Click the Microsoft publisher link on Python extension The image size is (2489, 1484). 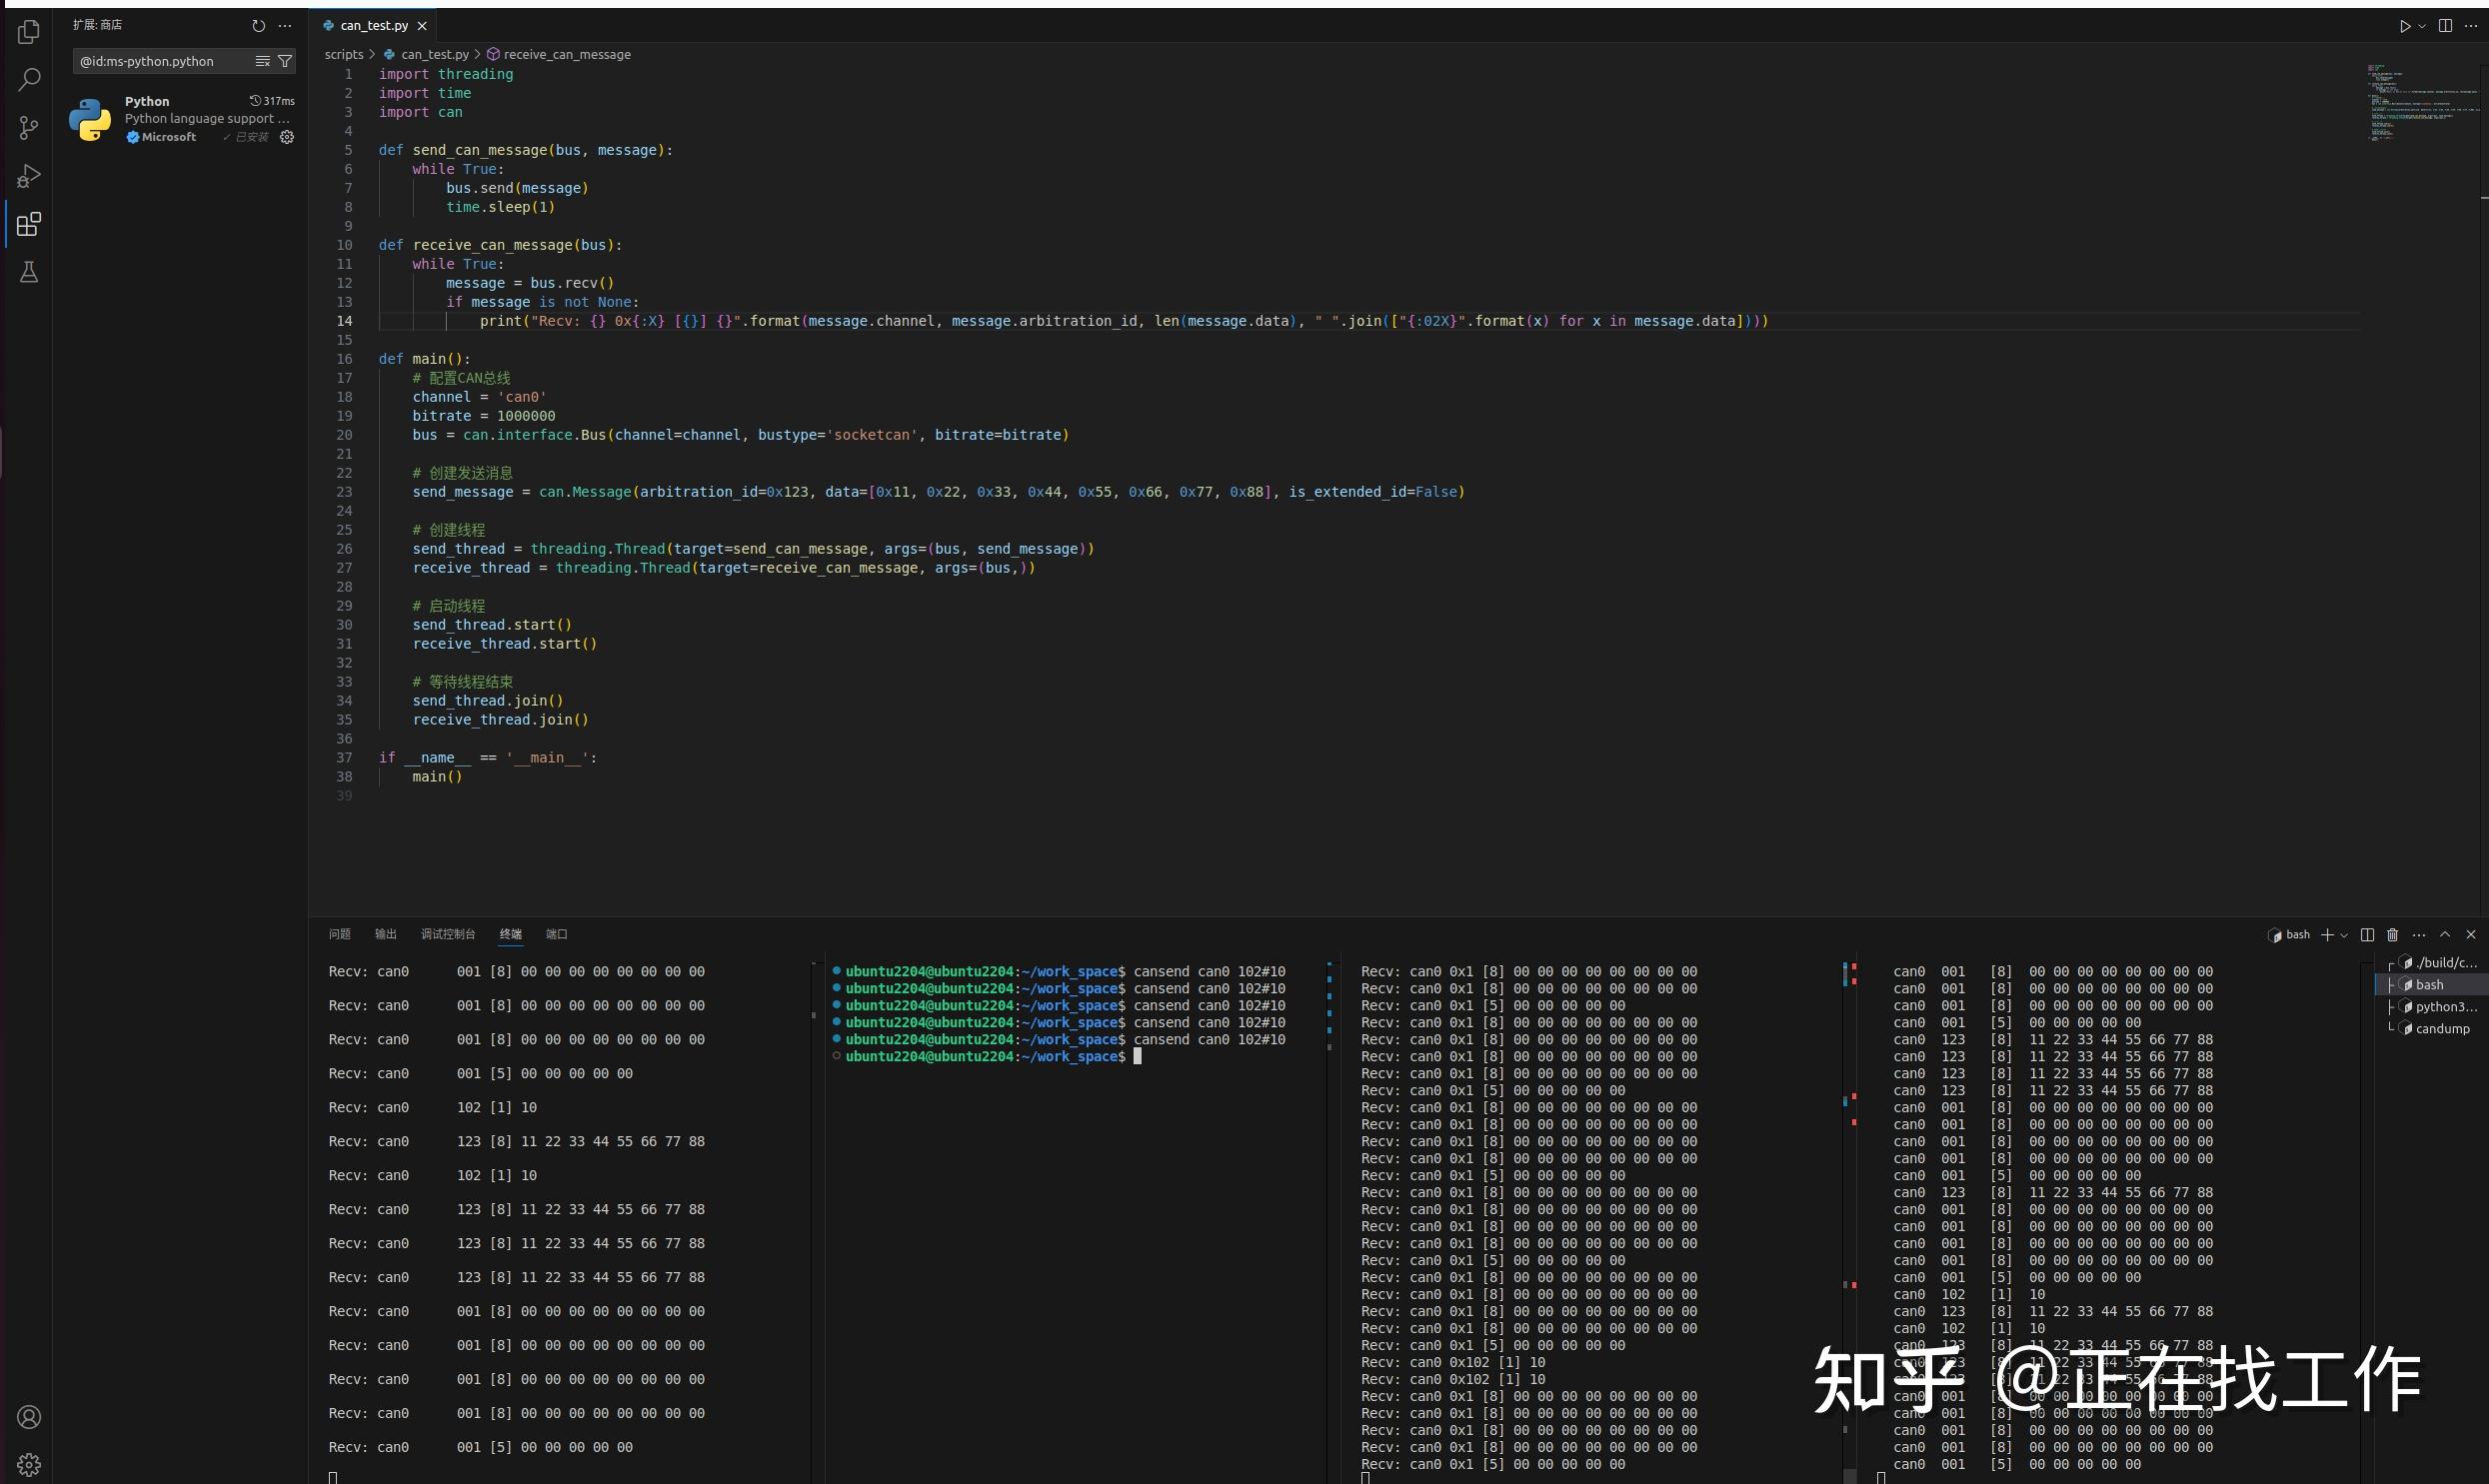tap(168, 137)
